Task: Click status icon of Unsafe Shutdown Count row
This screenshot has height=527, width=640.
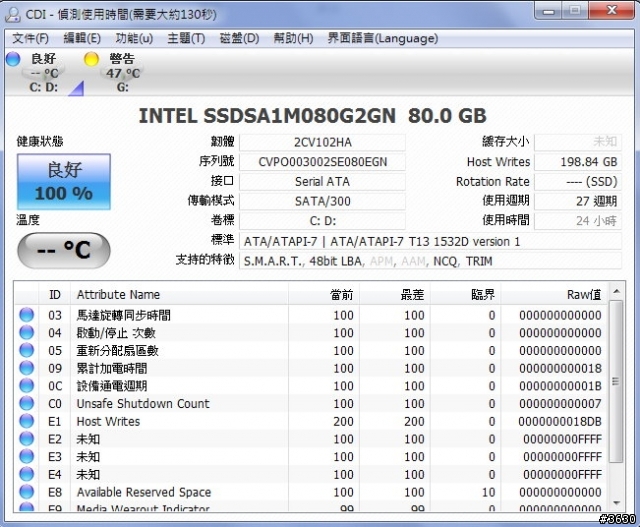Action: point(27,403)
